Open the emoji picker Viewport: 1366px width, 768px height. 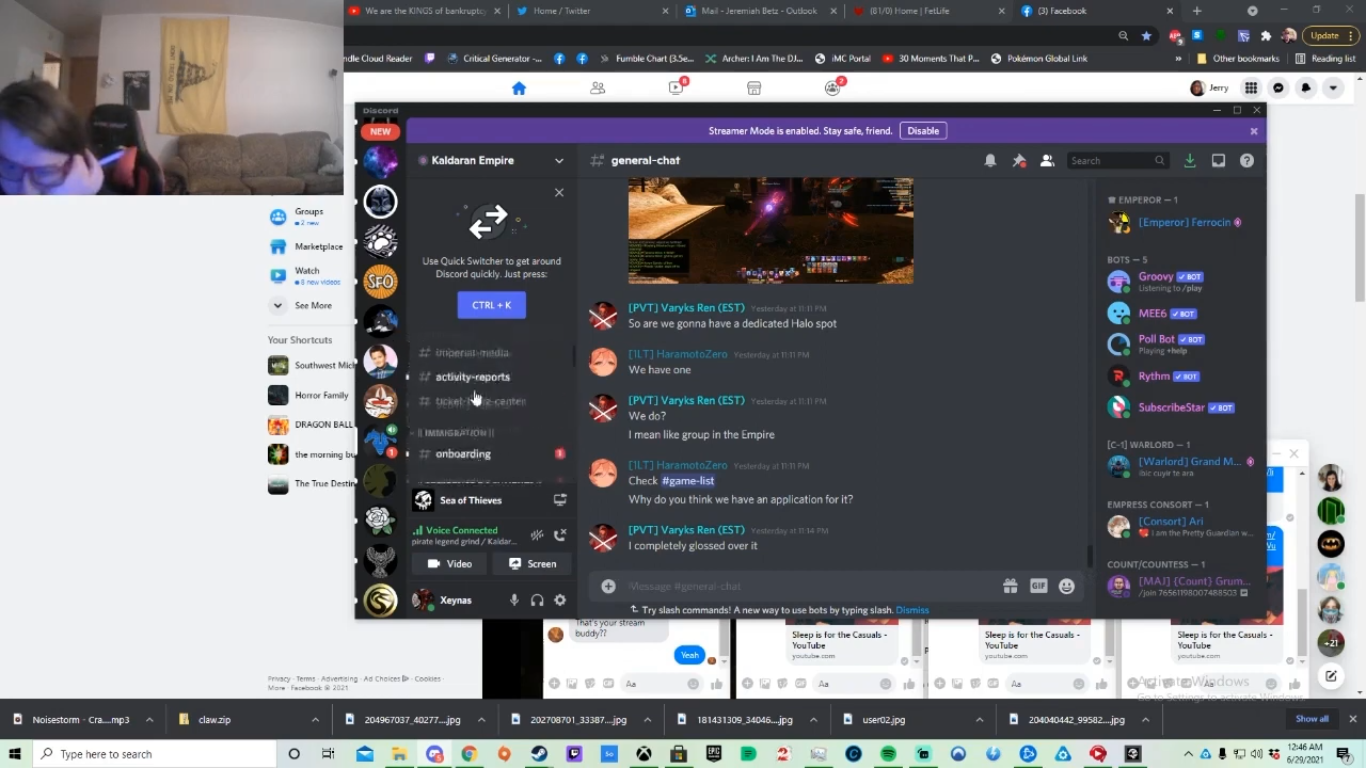1067,586
